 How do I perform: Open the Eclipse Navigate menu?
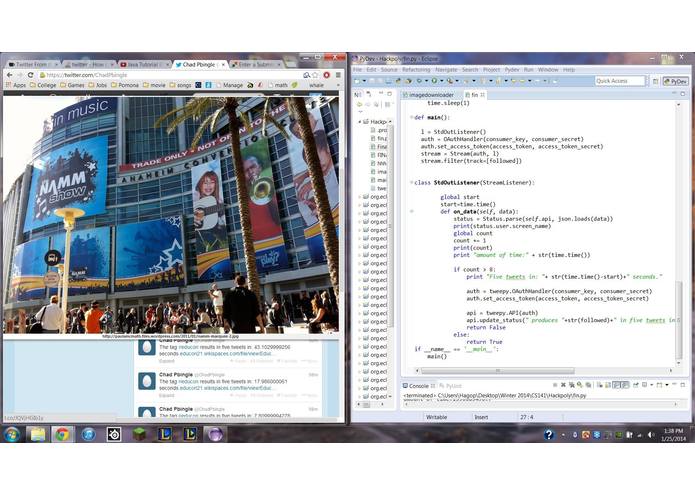(x=446, y=70)
